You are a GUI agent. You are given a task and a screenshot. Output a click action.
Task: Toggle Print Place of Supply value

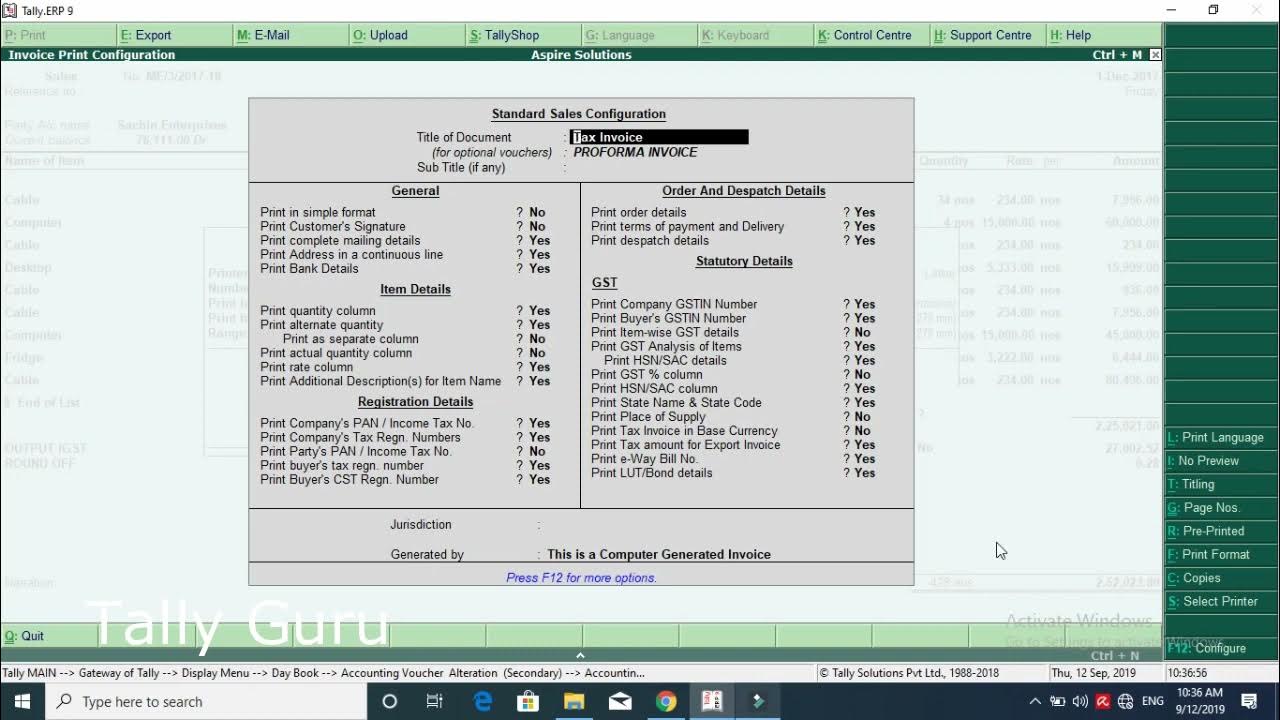click(862, 417)
